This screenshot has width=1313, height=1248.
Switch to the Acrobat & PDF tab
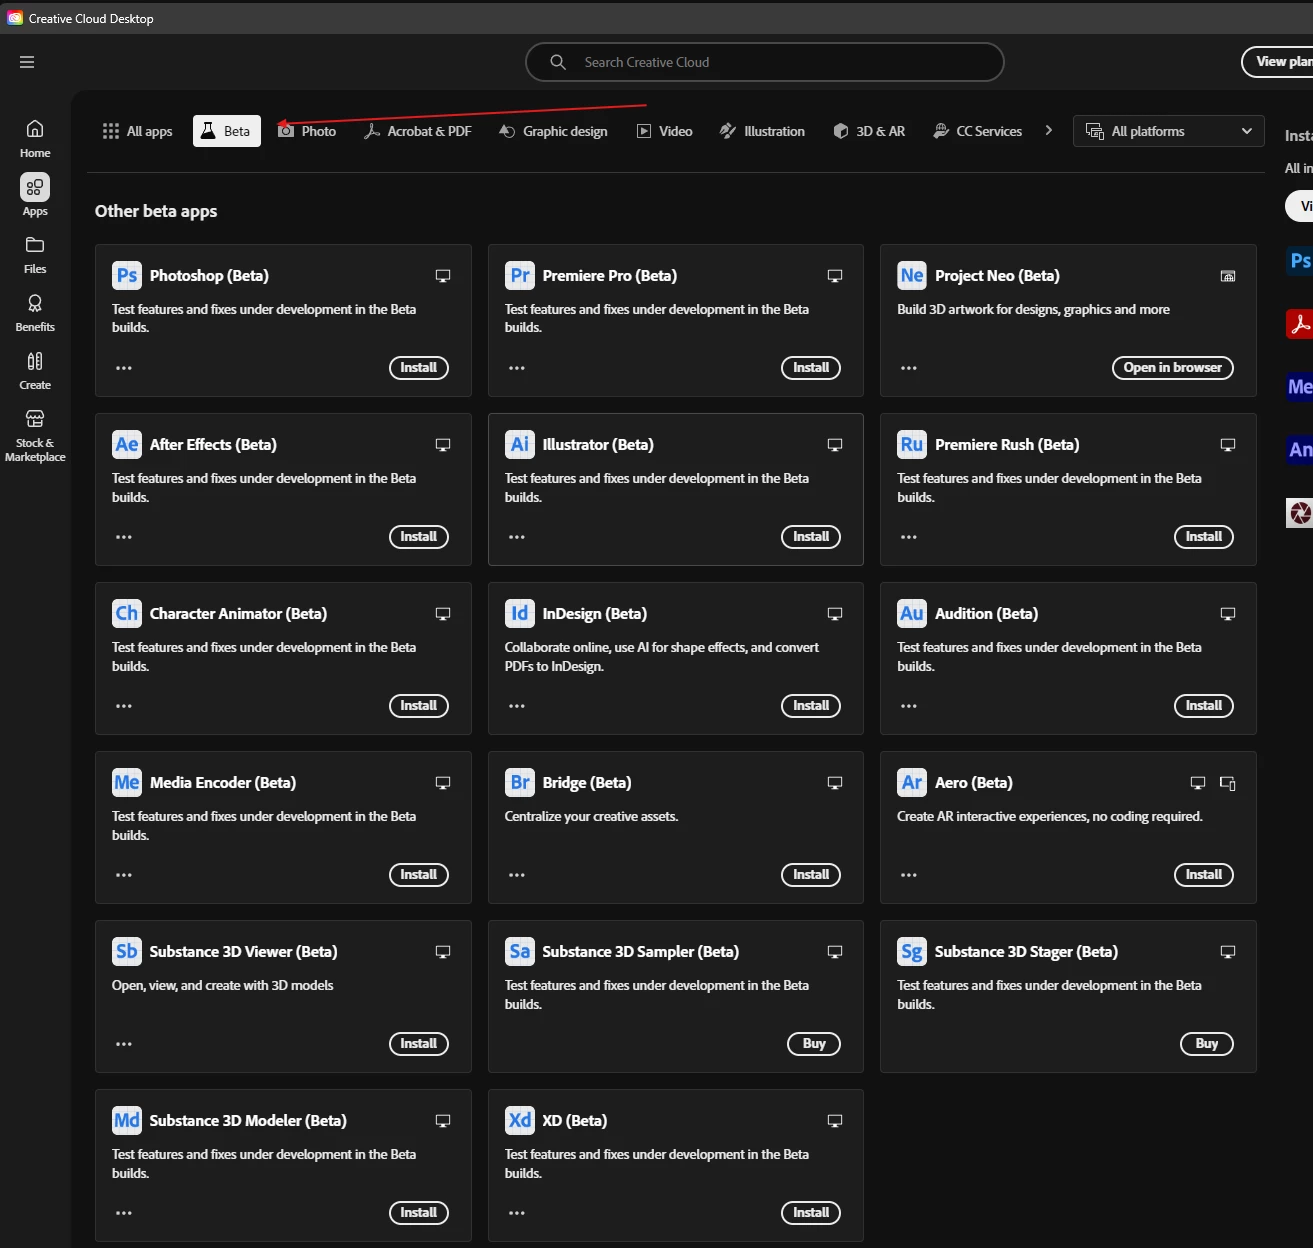coord(417,131)
